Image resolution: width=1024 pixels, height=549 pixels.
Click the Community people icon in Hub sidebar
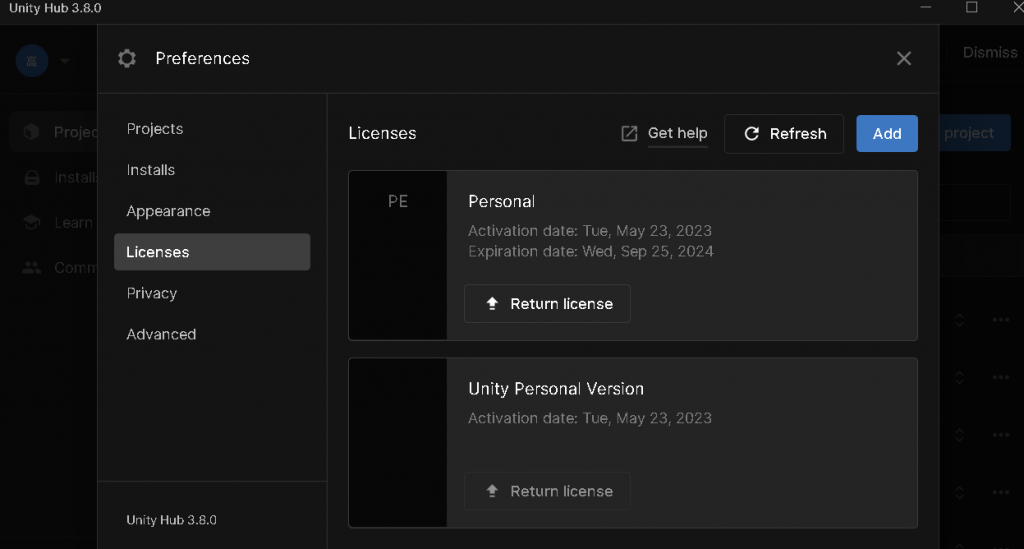point(32,268)
